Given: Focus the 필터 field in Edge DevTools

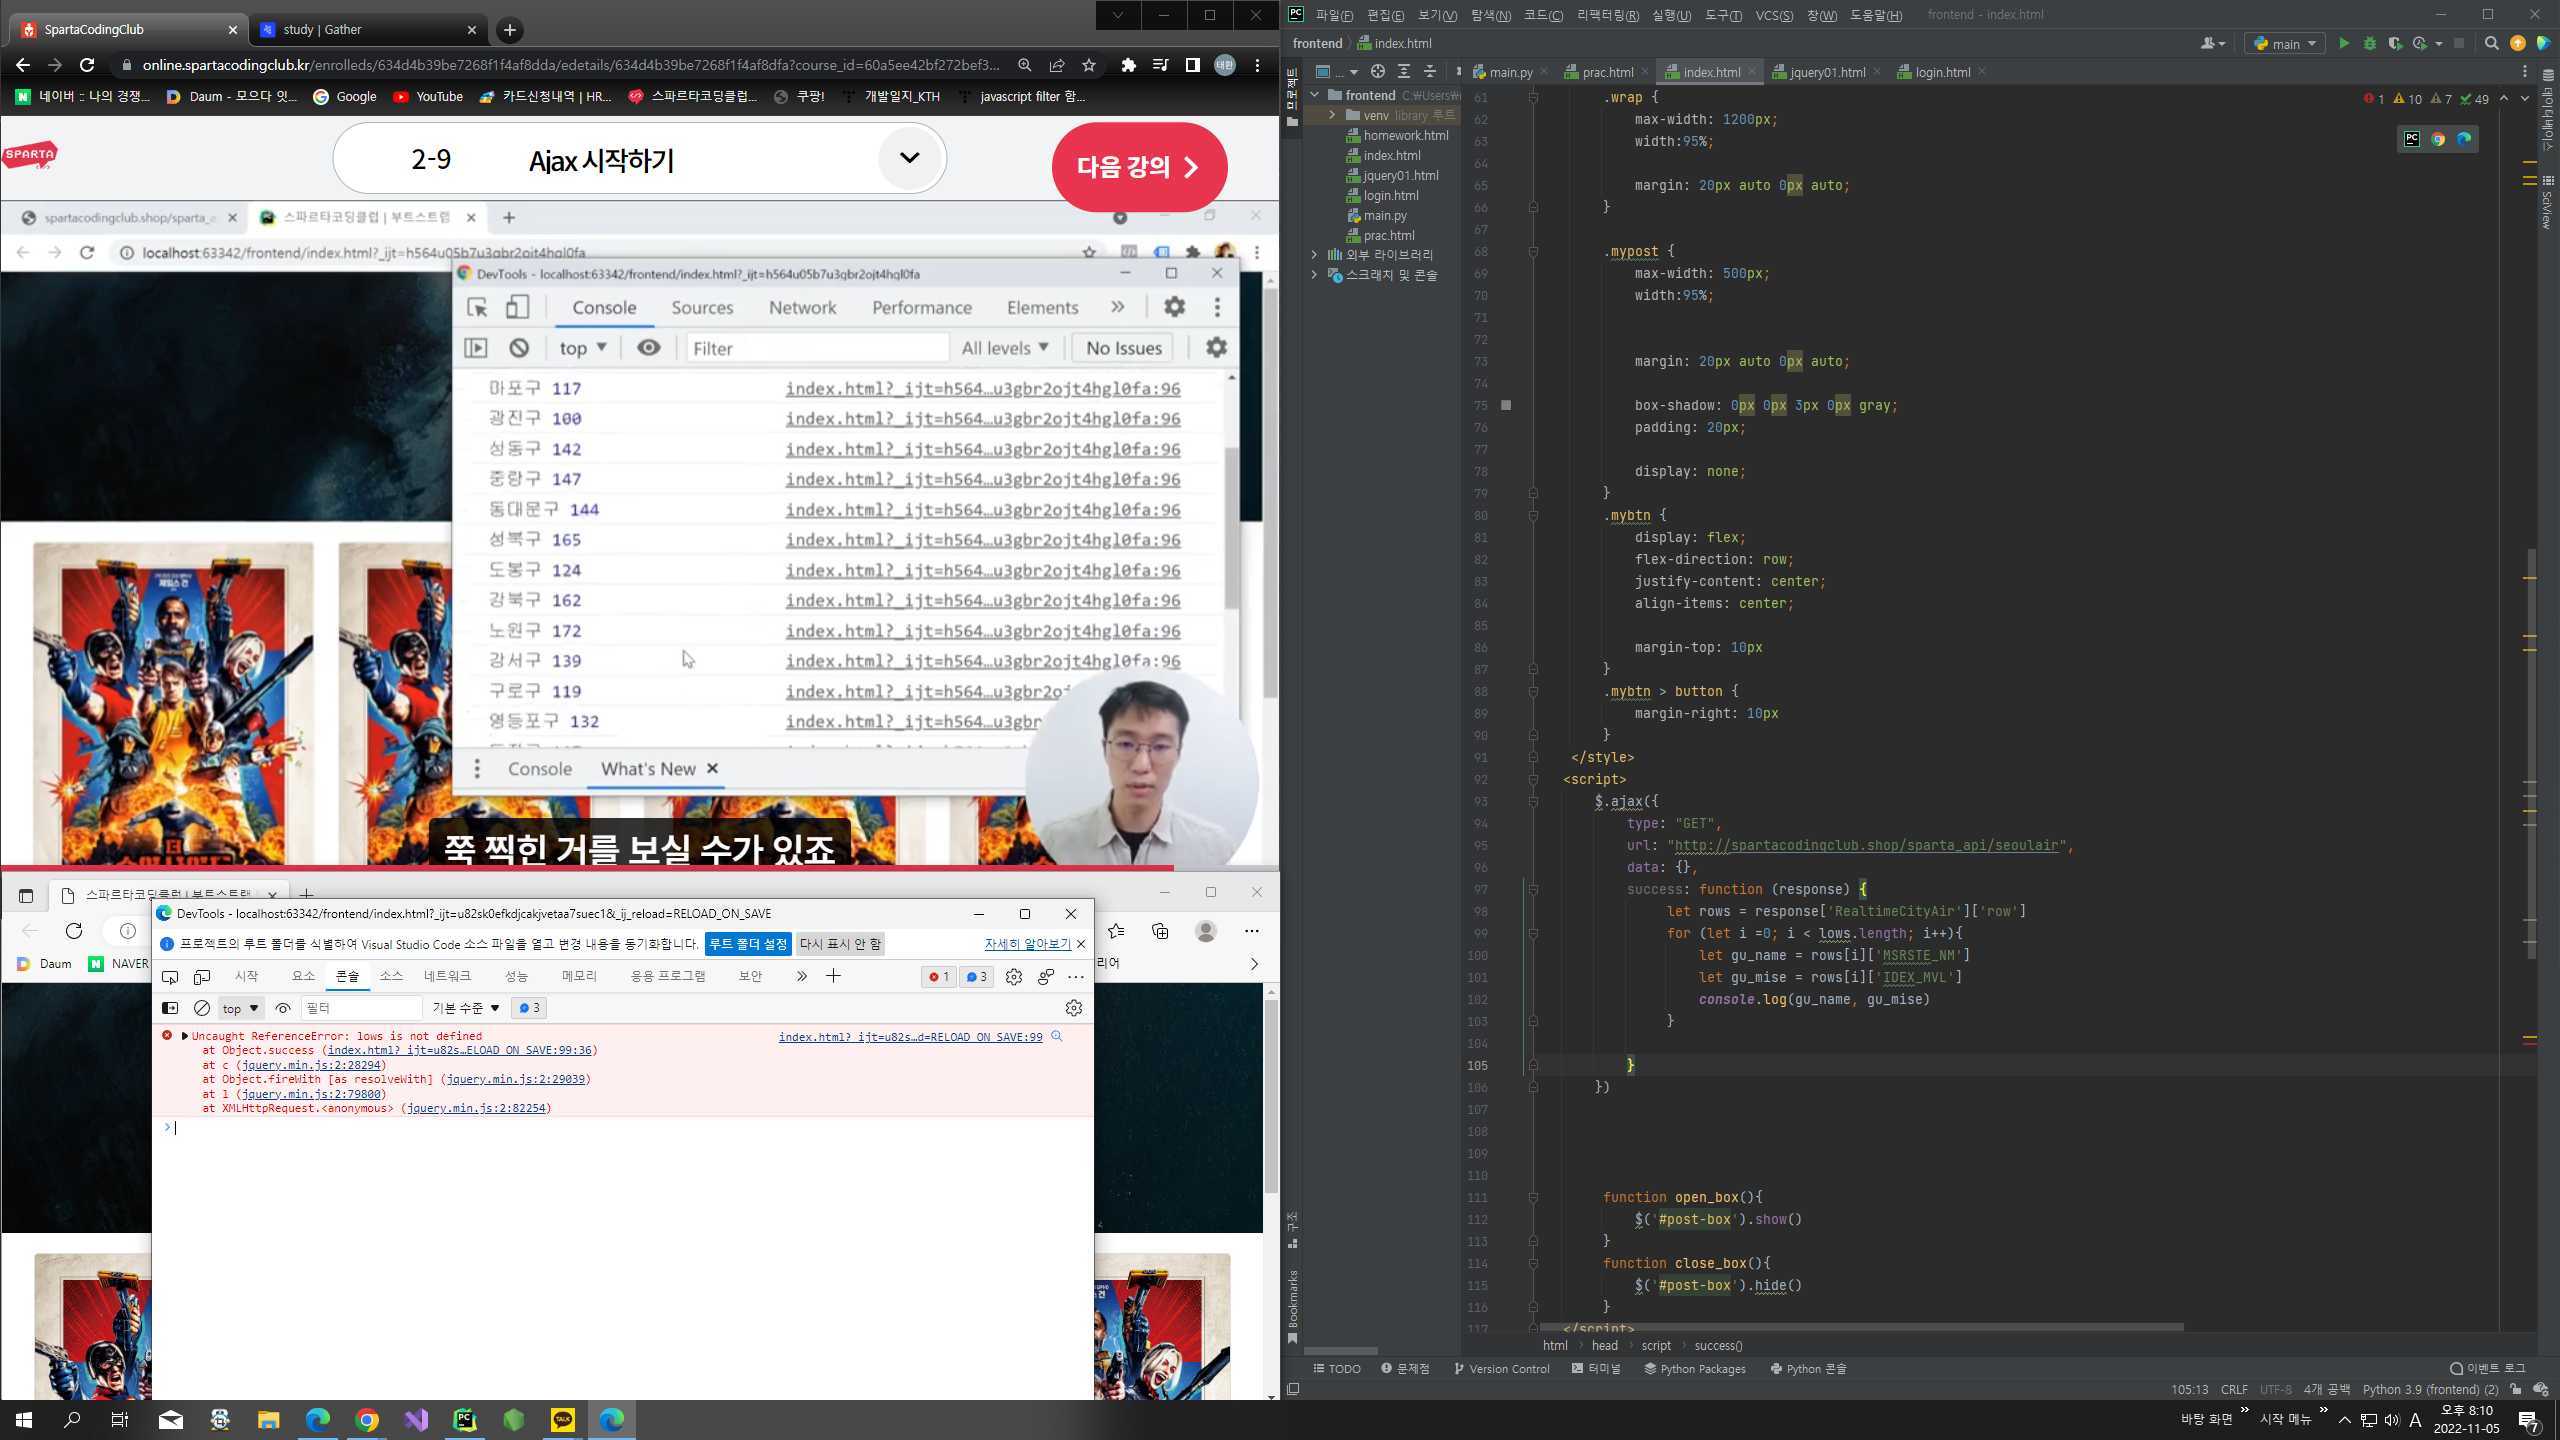Looking at the screenshot, I should click(x=361, y=1008).
